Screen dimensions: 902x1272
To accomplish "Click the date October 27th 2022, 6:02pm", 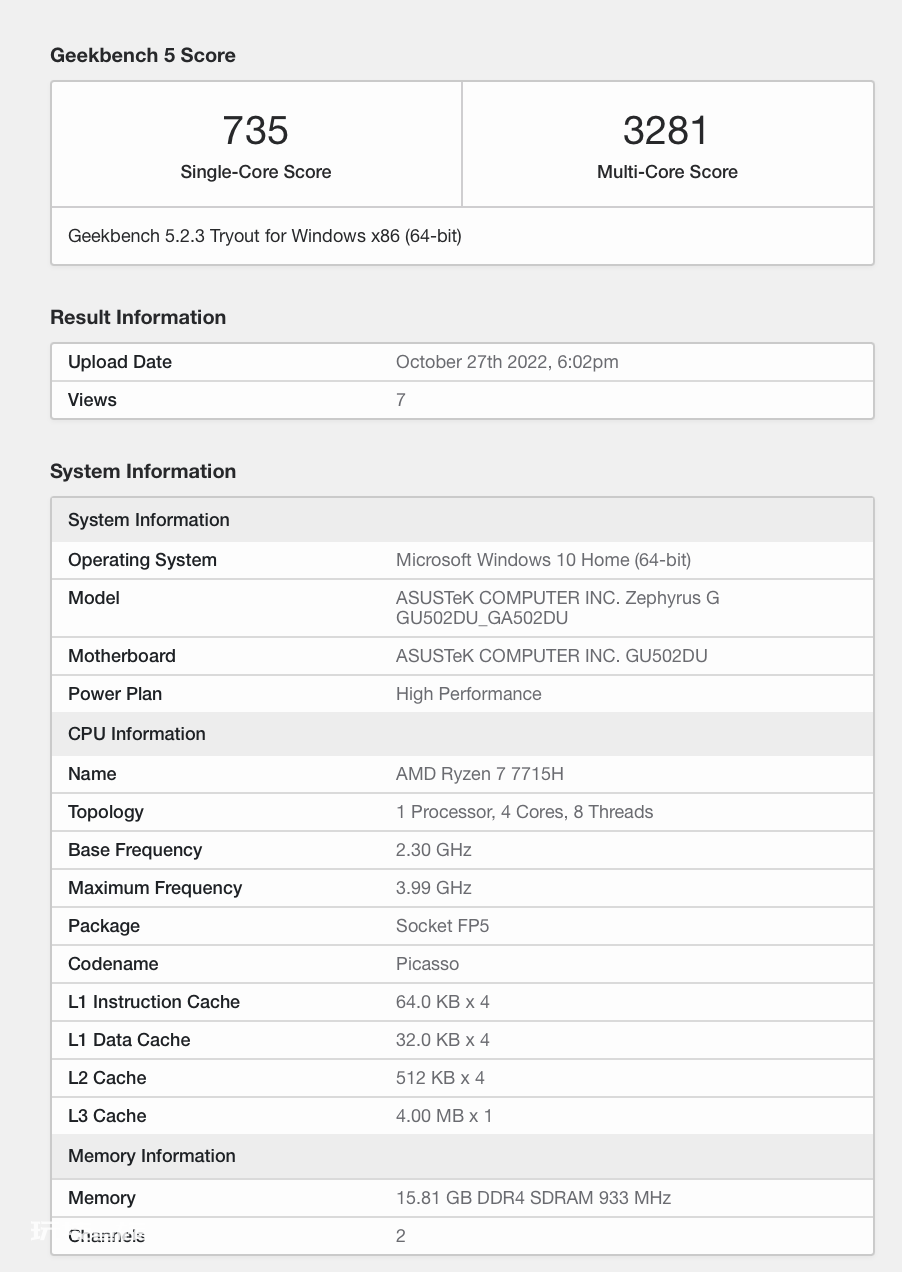I will [507, 362].
